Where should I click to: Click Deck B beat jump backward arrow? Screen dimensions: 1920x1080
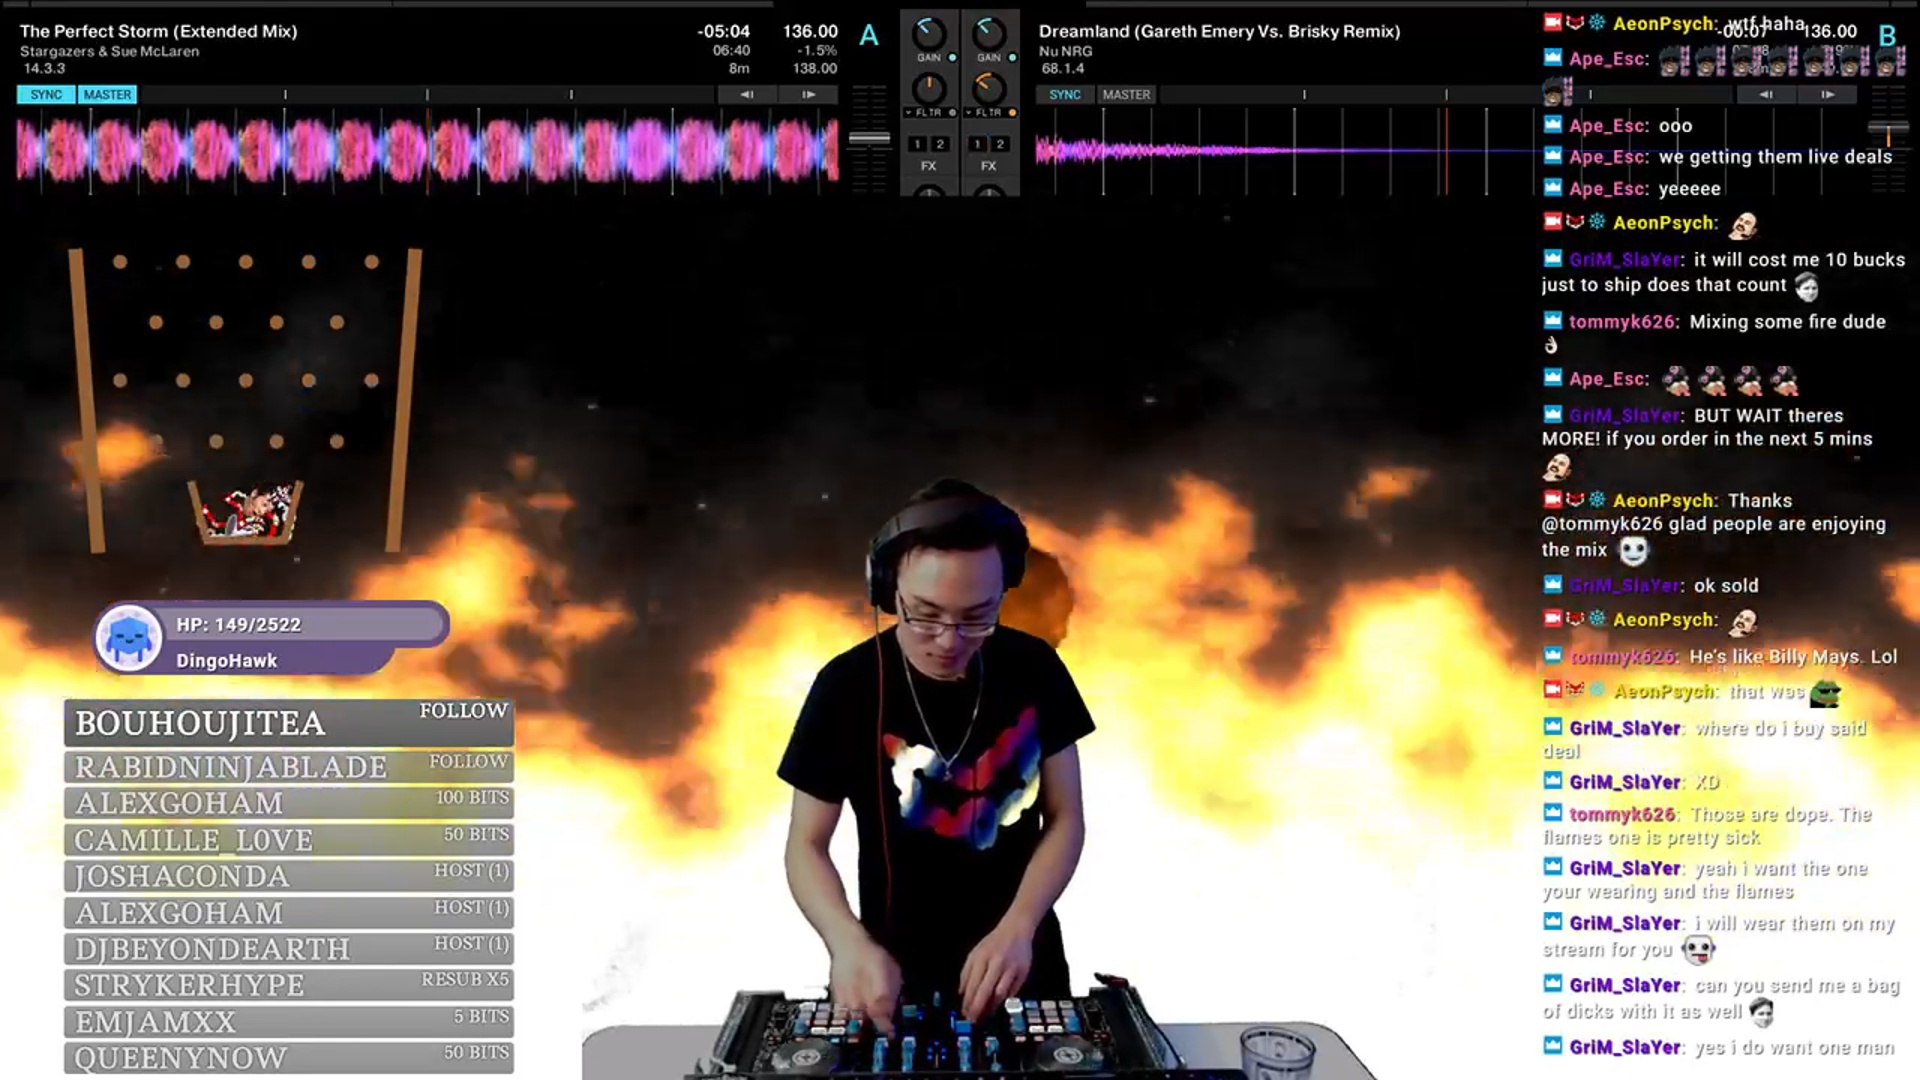tap(1766, 94)
